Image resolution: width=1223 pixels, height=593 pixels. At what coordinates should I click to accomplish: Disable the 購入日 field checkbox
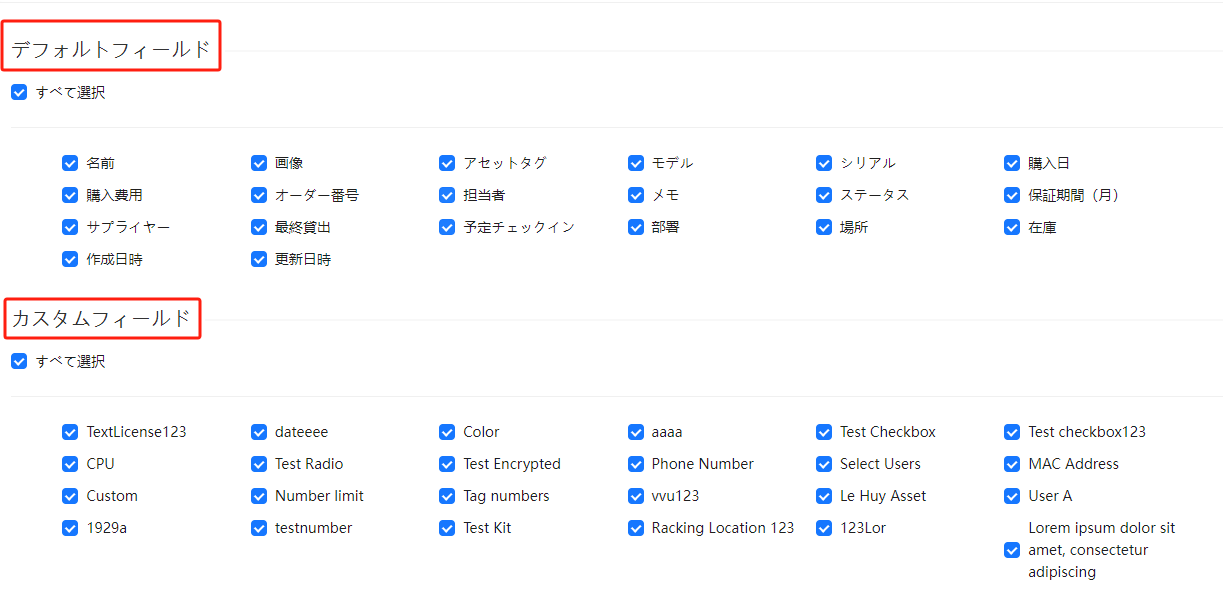coord(1012,163)
